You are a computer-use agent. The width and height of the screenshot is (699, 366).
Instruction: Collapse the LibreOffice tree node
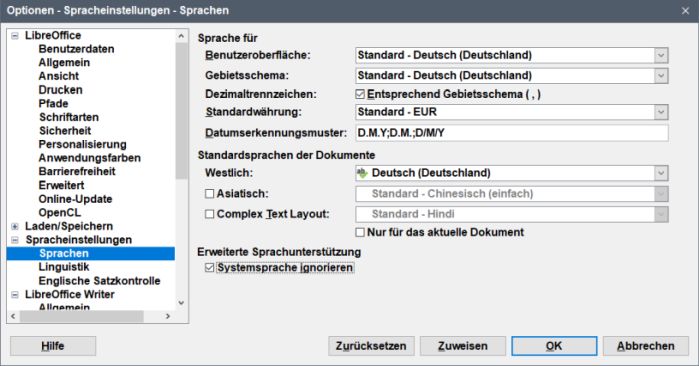(x=15, y=36)
